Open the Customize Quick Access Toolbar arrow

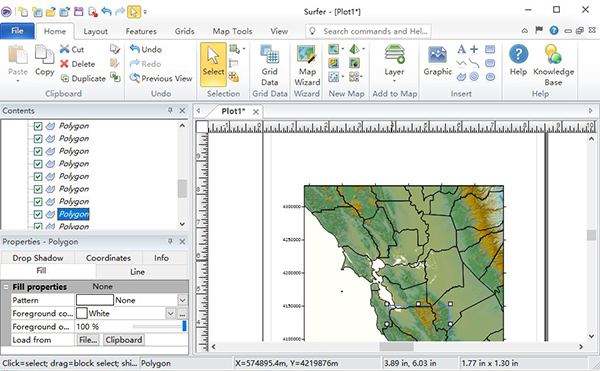coord(145,12)
